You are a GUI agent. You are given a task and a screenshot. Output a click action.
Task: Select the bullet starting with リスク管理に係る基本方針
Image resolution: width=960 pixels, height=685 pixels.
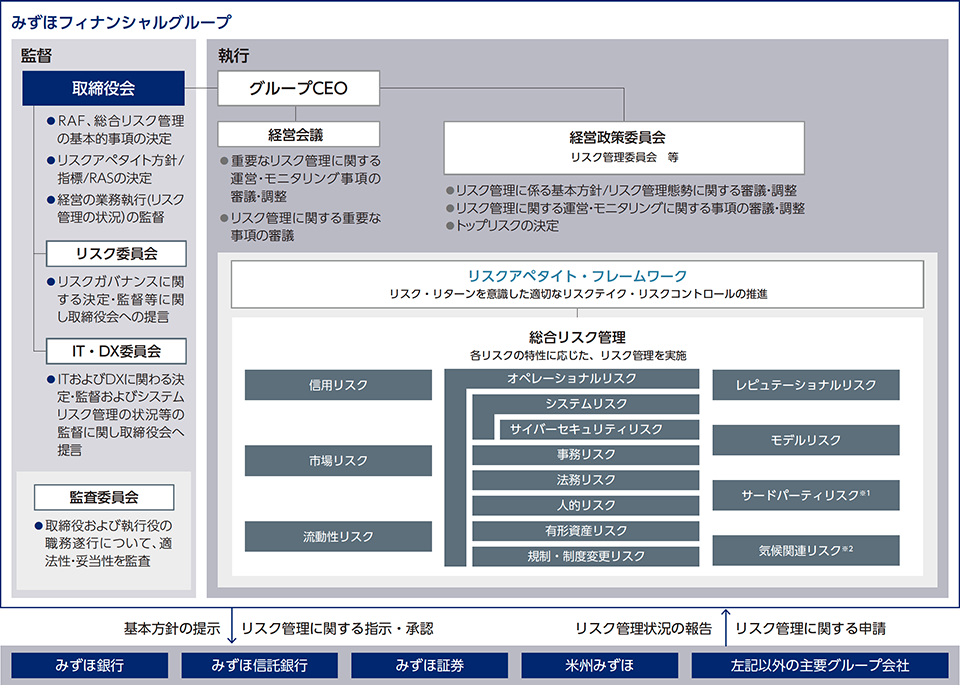[622, 190]
